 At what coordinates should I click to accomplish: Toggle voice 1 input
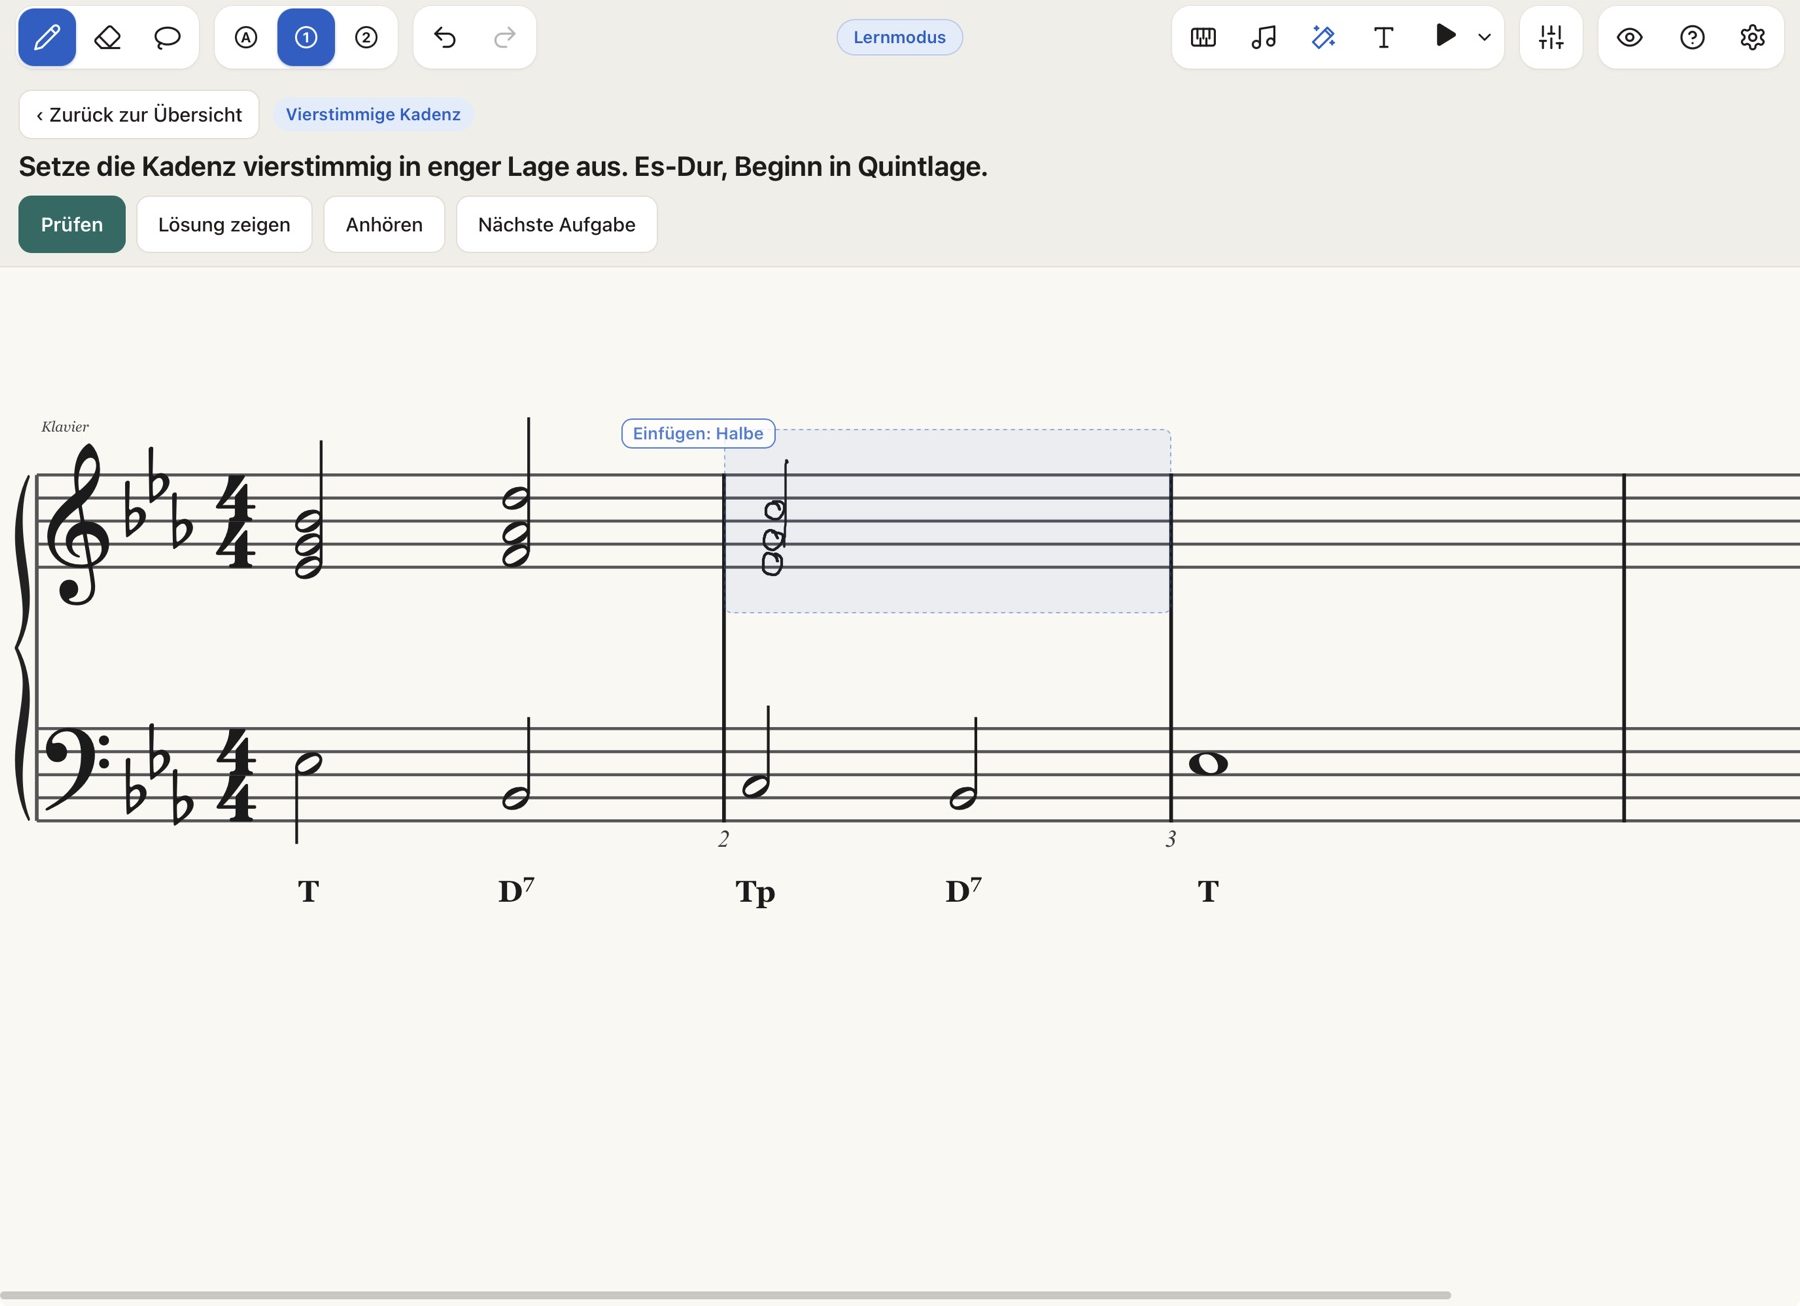[306, 38]
